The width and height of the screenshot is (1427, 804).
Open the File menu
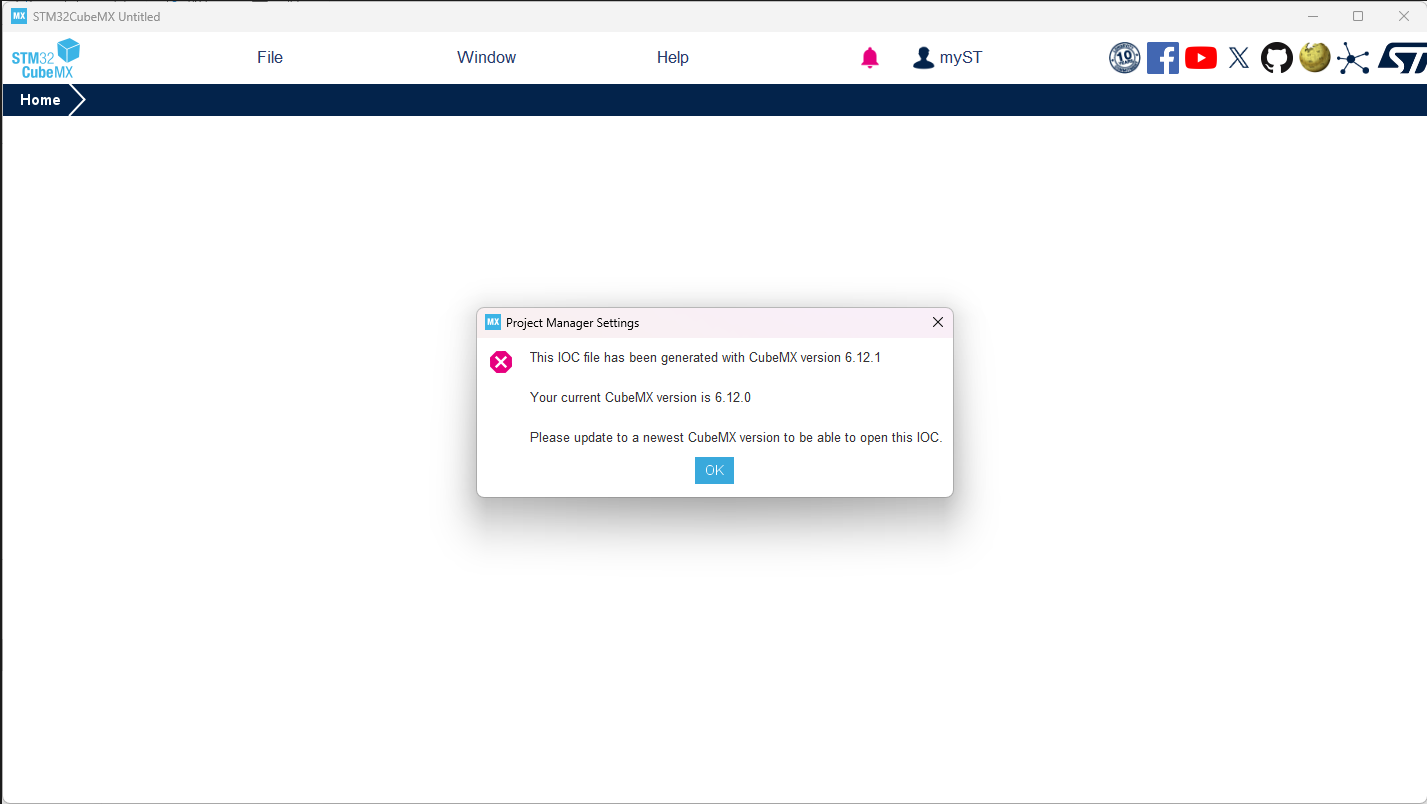pyautogui.click(x=270, y=58)
